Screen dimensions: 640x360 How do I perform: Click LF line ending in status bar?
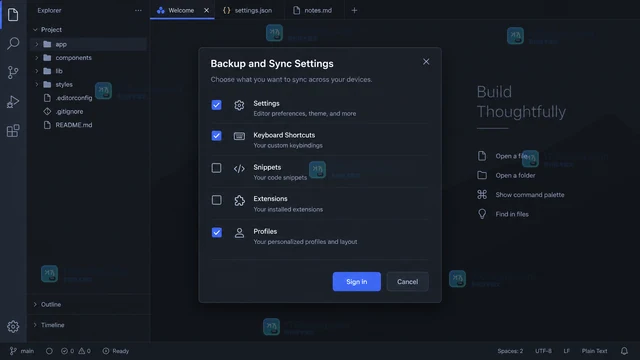[567, 351]
